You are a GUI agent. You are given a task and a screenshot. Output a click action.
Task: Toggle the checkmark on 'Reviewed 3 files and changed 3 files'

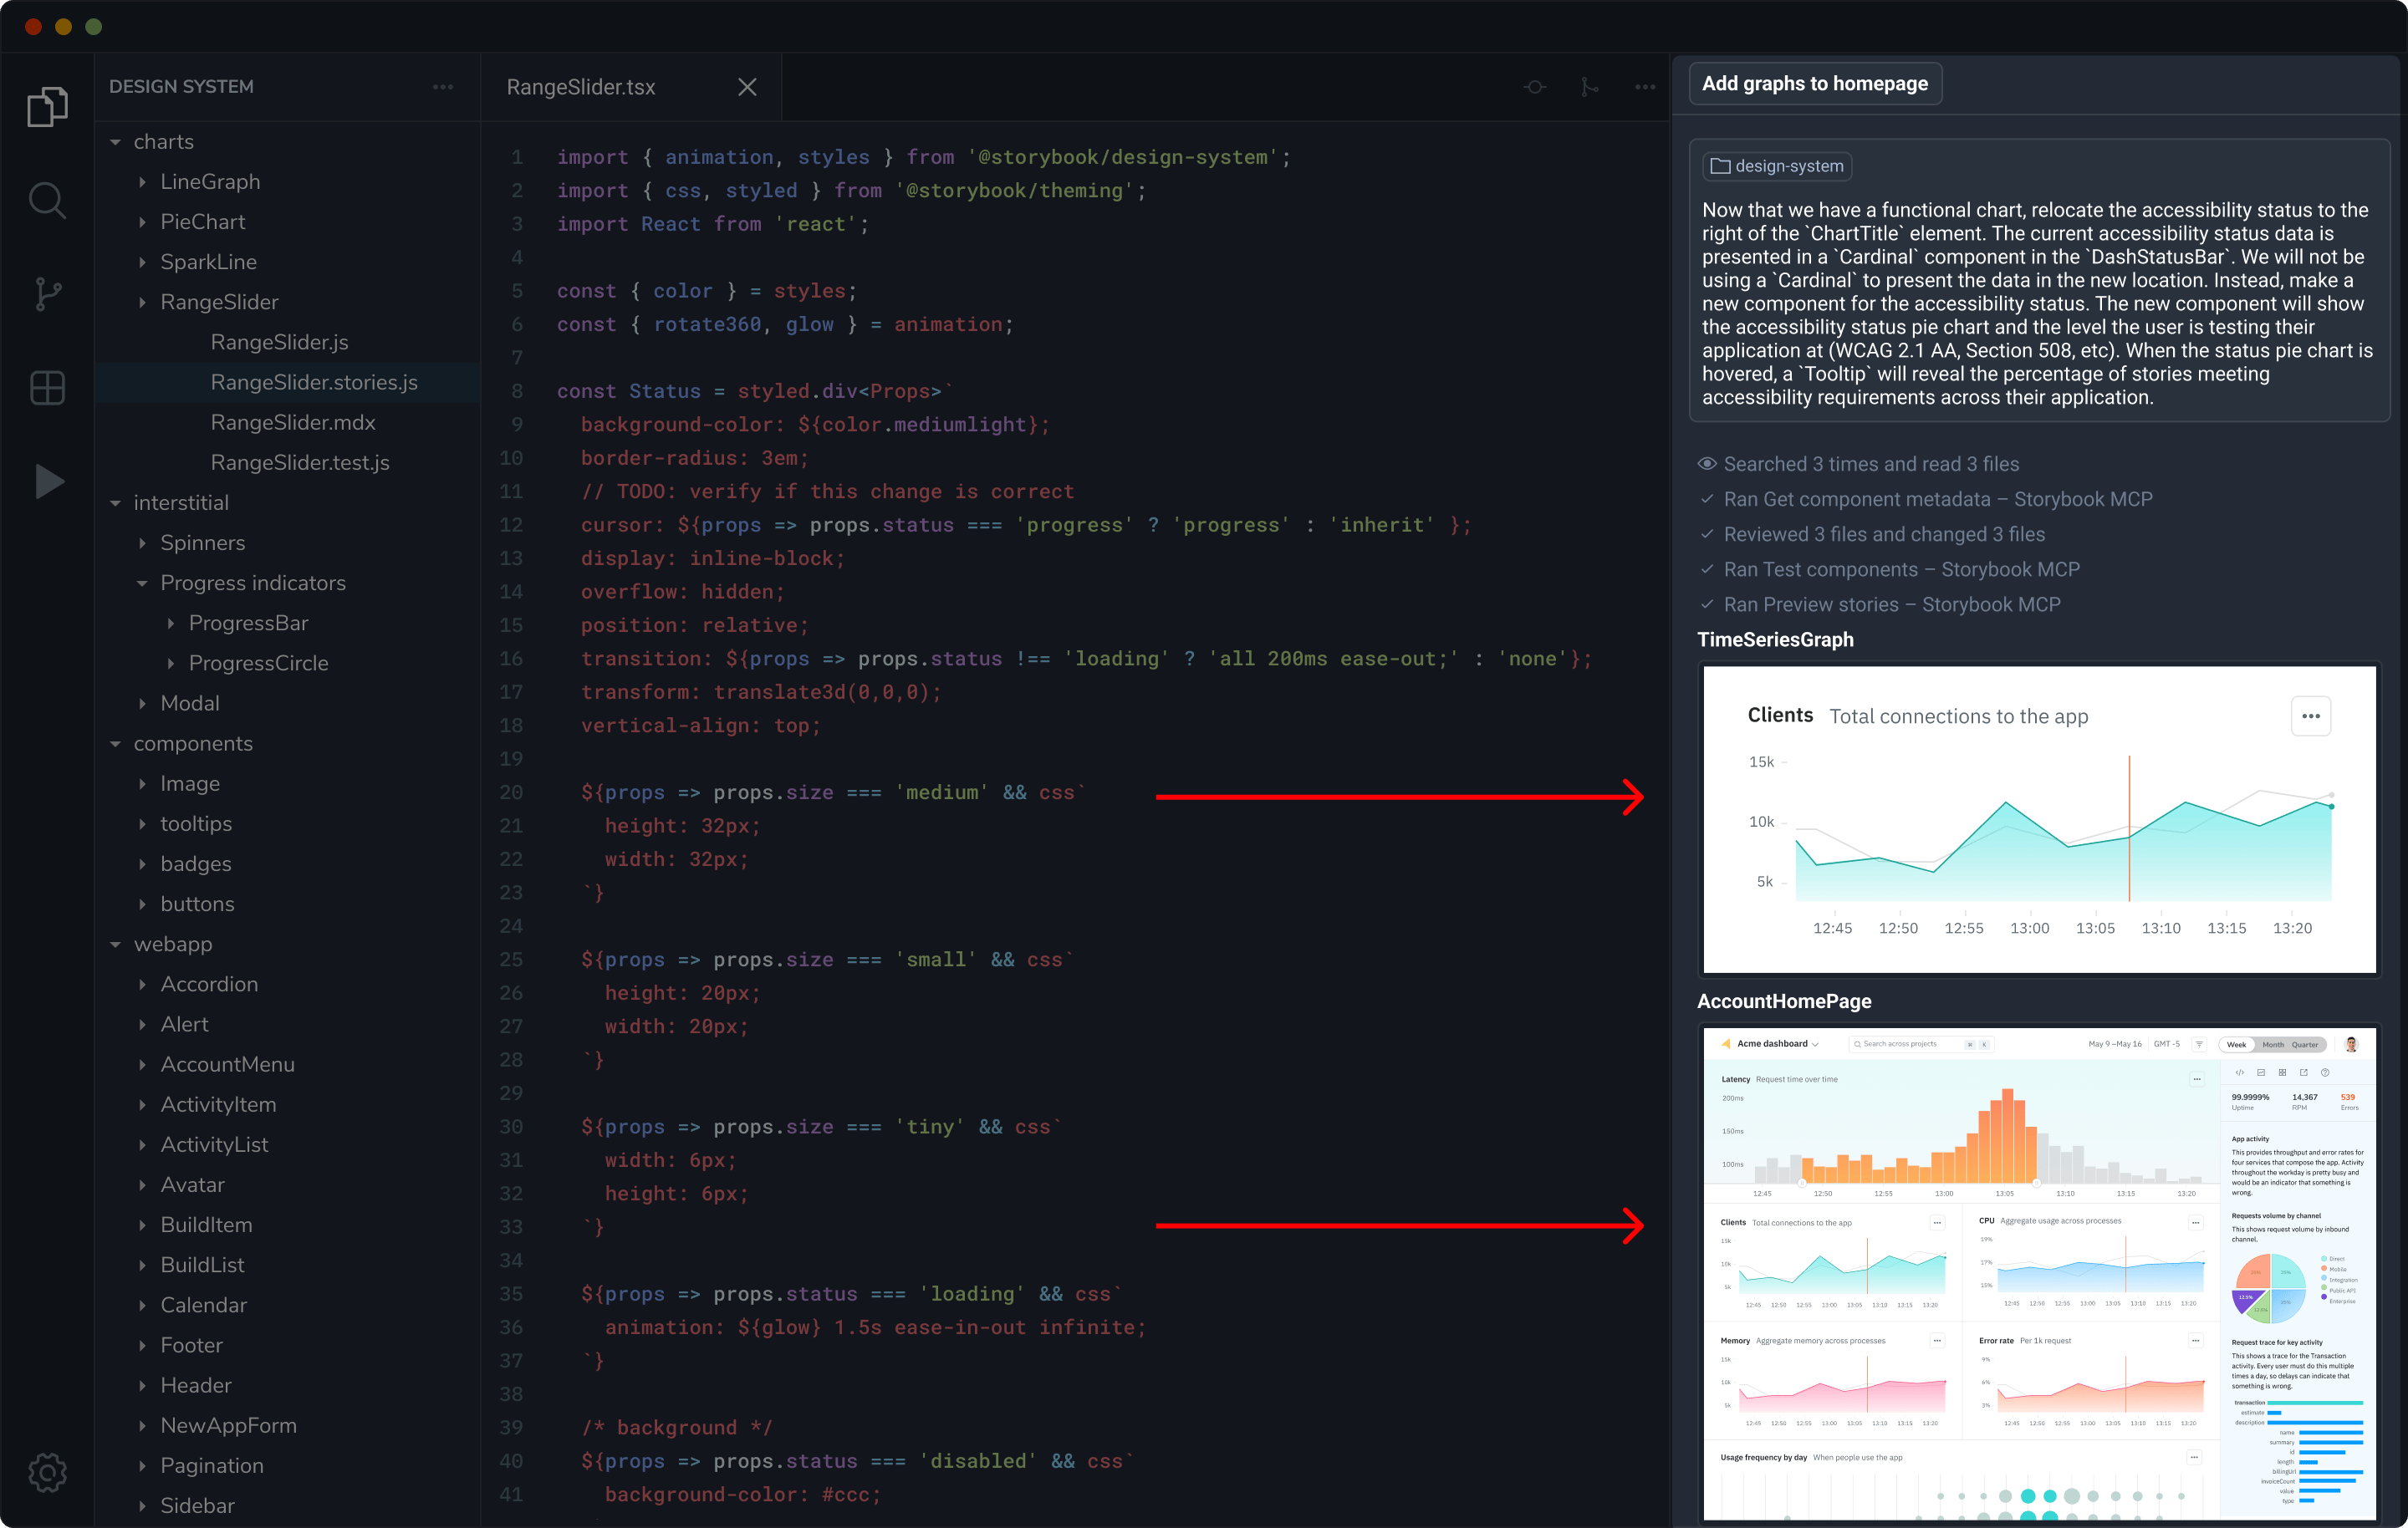(x=1707, y=534)
